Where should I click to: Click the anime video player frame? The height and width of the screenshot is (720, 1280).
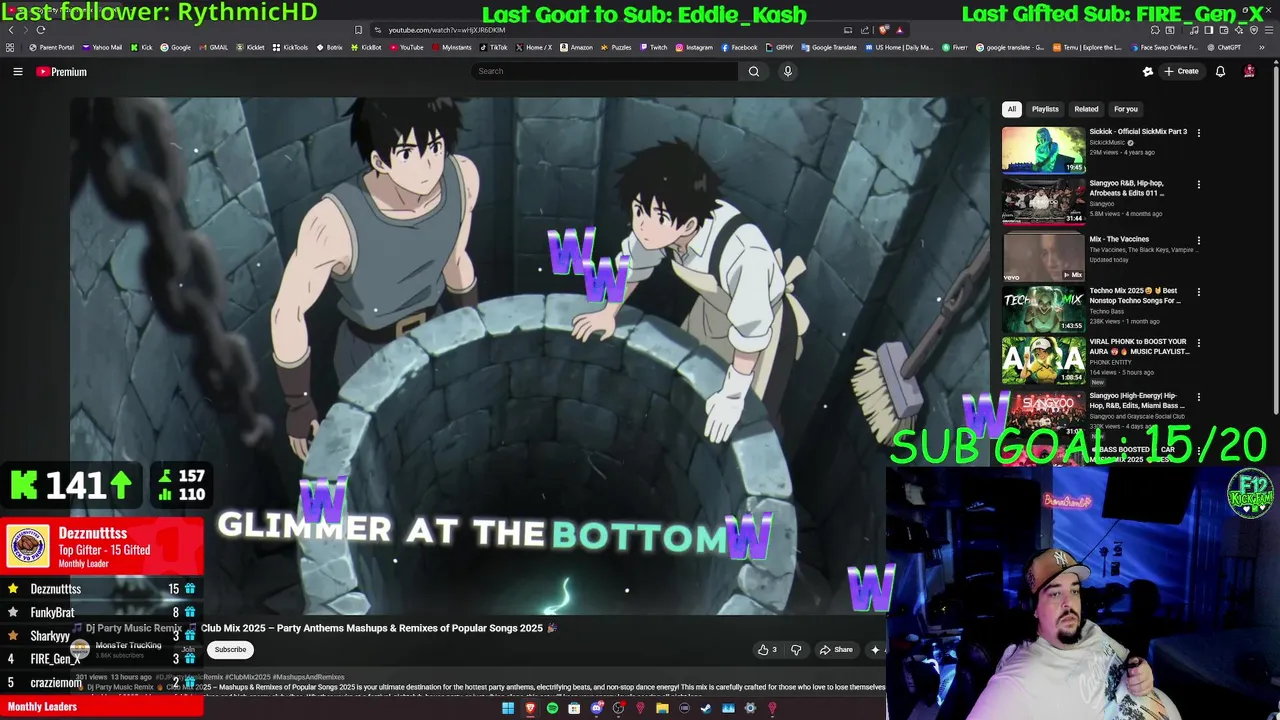(x=530, y=355)
